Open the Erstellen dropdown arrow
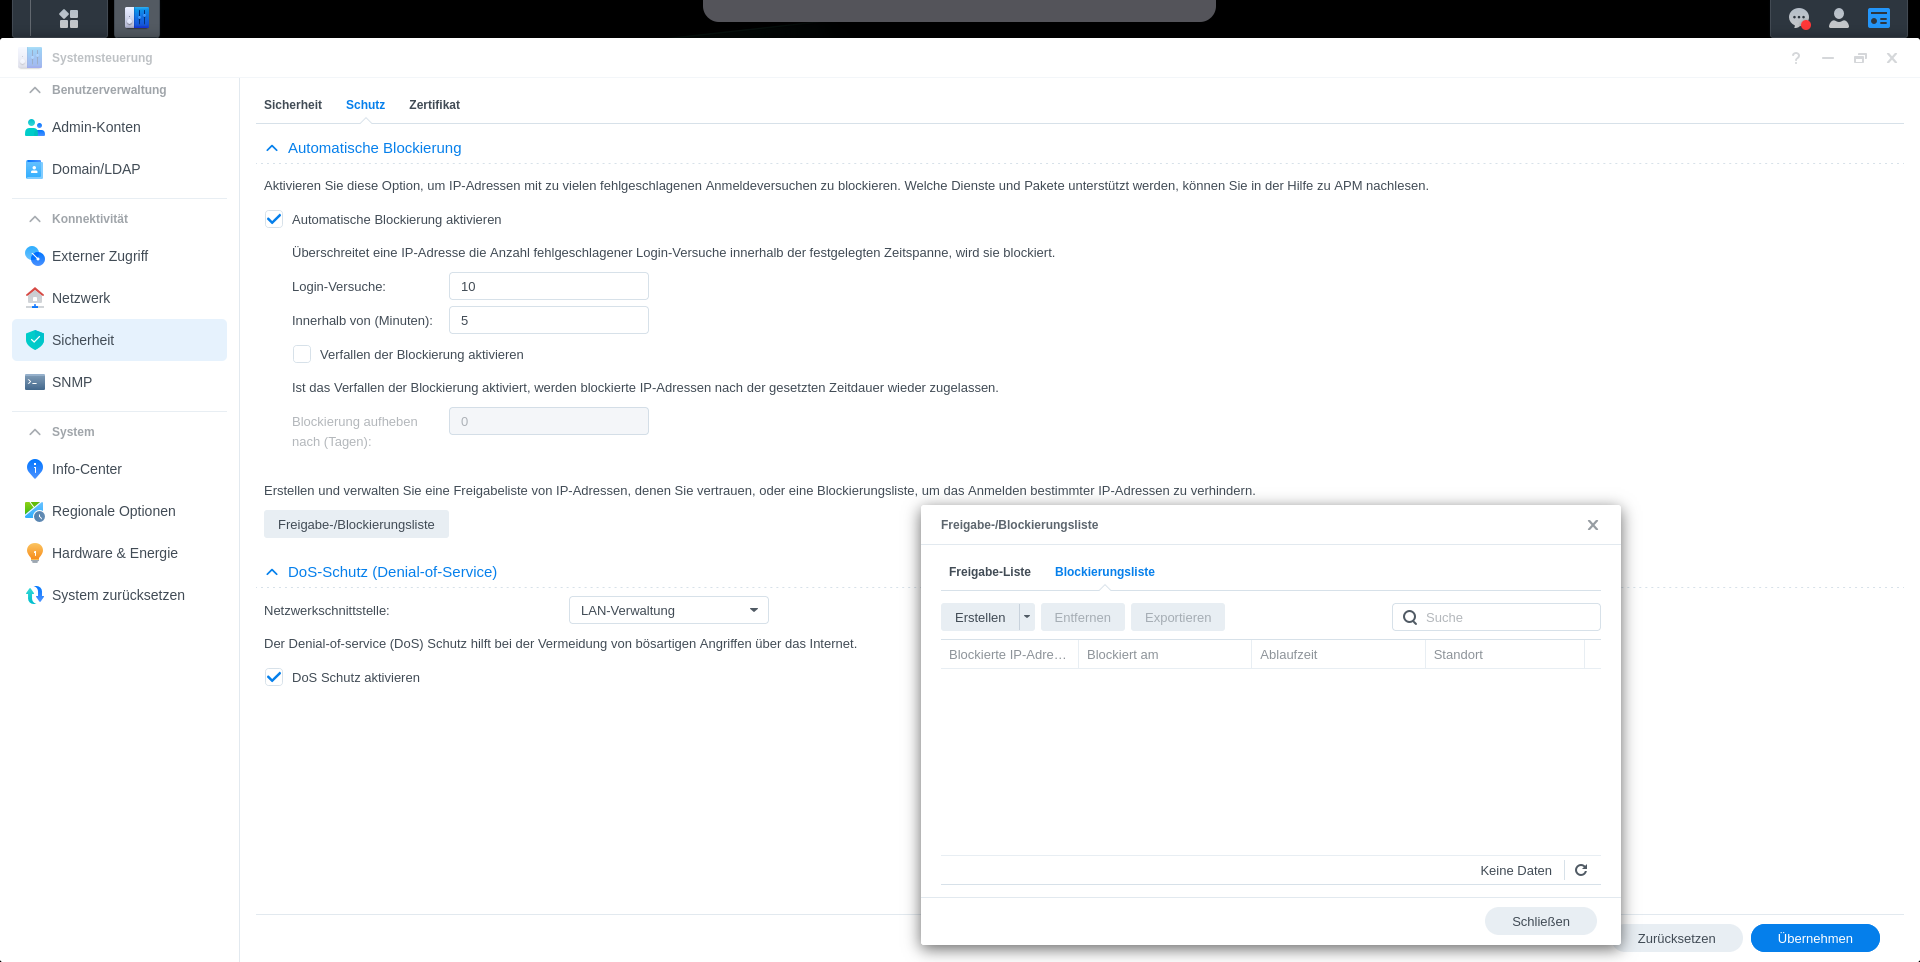The height and width of the screenshot is (962, 1920). click(x=1026, y=617)
